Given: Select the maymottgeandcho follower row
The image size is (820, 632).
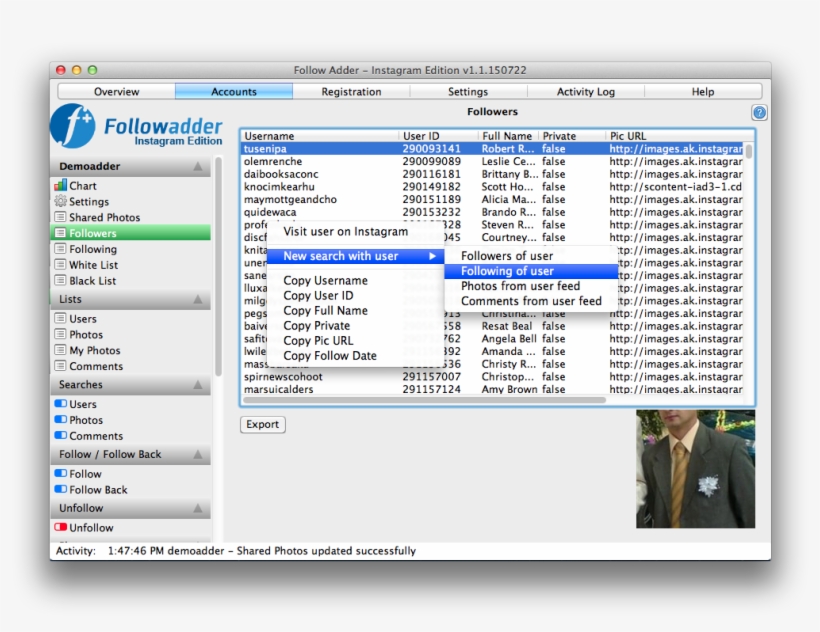Looking at the screenshot, I should click(x=492, y=199).
